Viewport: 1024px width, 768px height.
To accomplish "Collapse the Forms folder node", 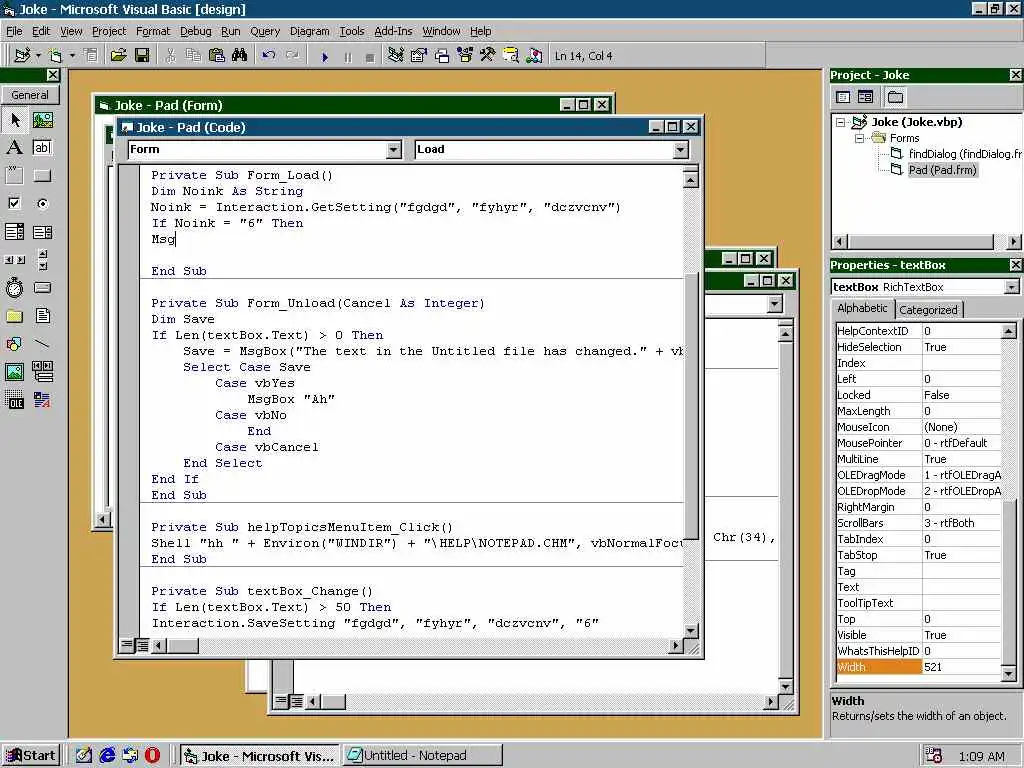I will click(859, 138).
